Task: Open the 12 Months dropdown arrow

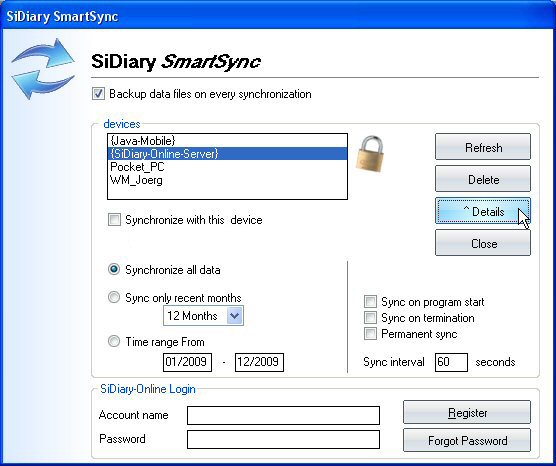Action: point(235,315)
